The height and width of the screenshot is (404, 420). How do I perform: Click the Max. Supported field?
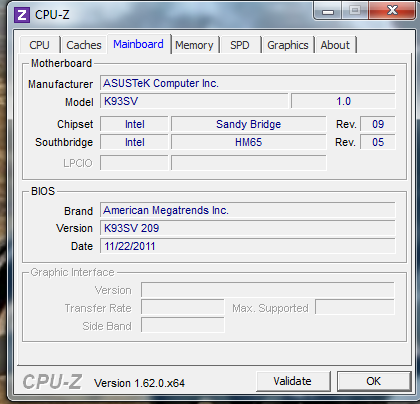(x=355, y=308)
